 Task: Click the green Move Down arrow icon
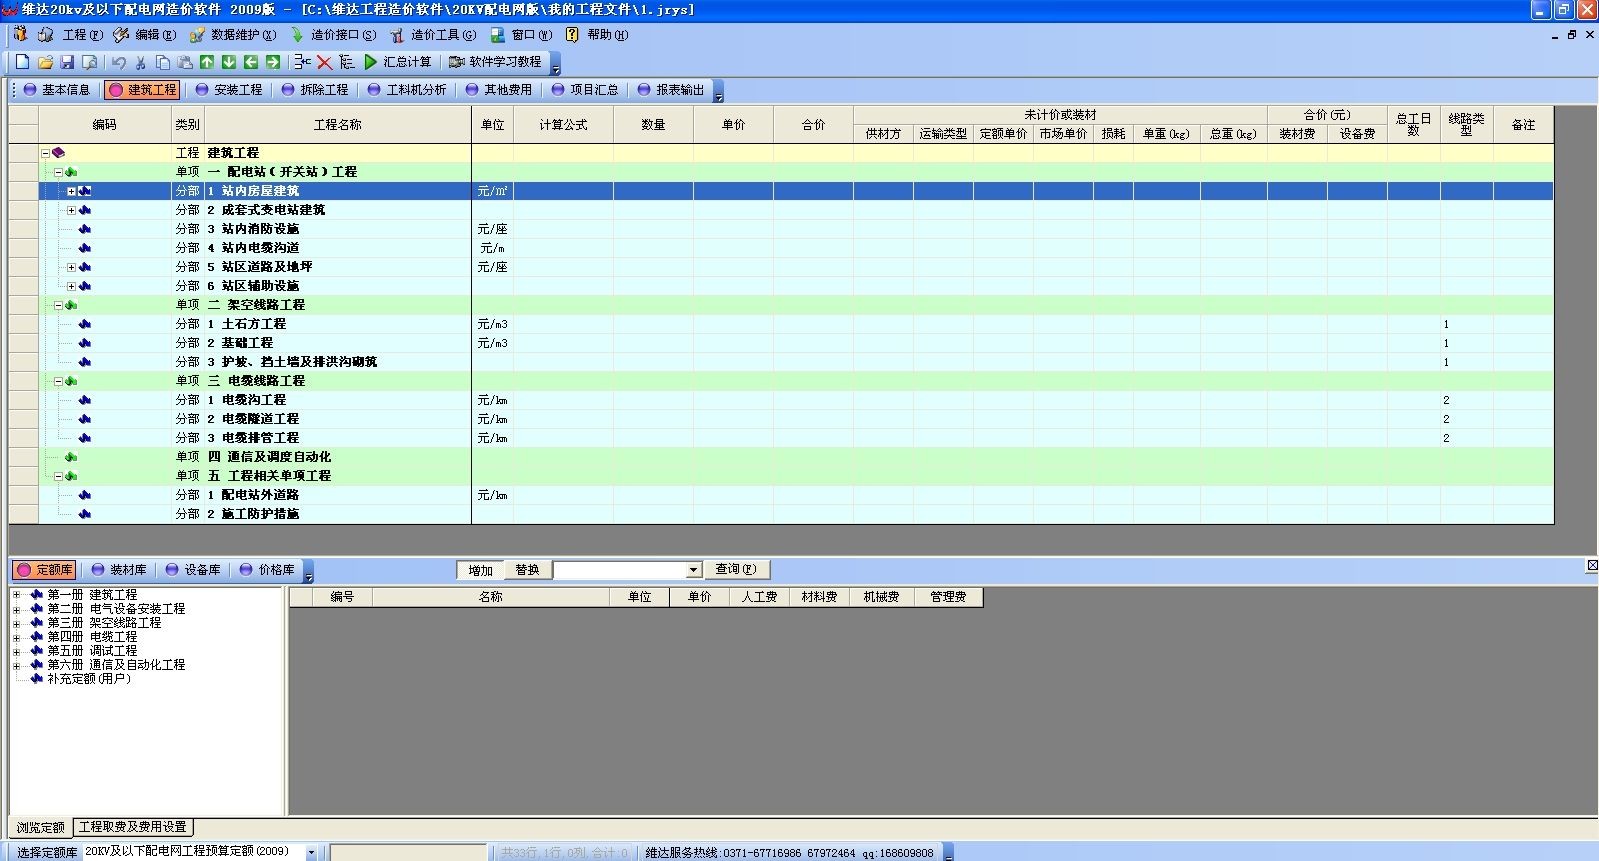229,62
